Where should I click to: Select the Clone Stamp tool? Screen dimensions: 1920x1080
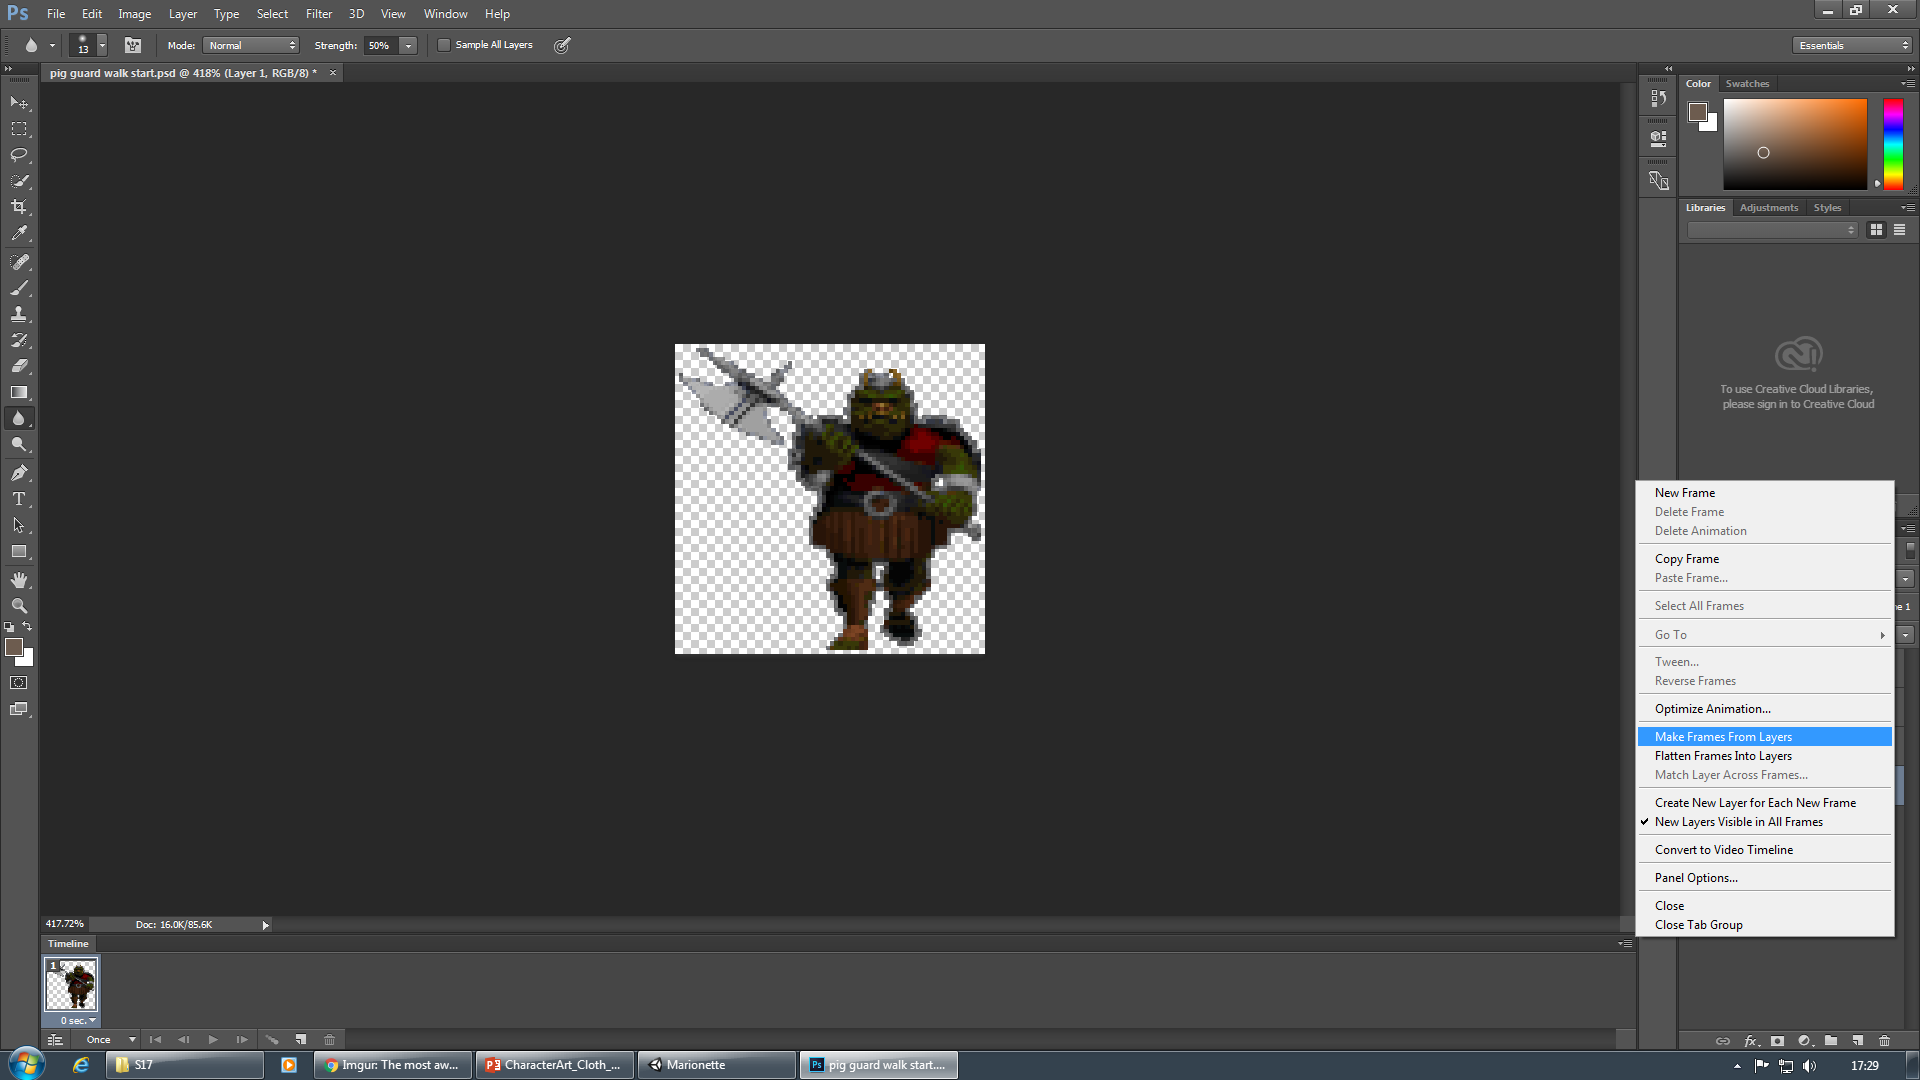(x=19, y=314)
